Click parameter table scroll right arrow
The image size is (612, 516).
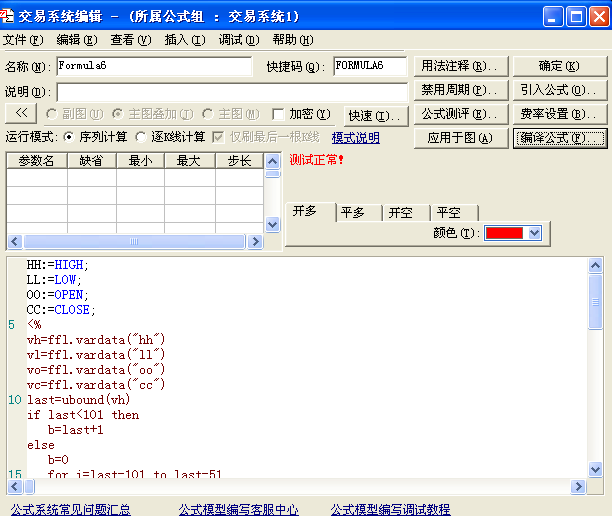pos(255,242)
